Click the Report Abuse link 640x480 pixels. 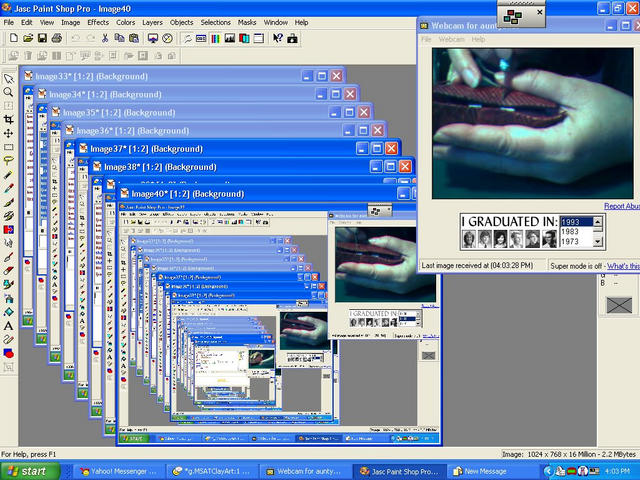622,206
